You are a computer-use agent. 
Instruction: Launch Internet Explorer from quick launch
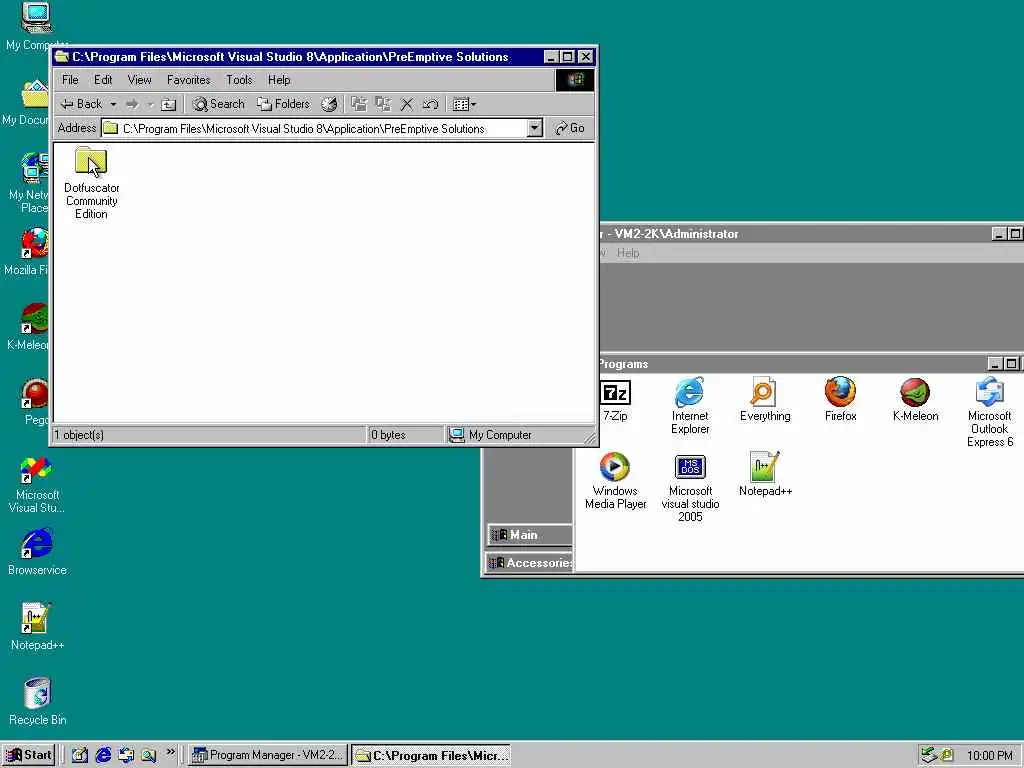point(103,755)
